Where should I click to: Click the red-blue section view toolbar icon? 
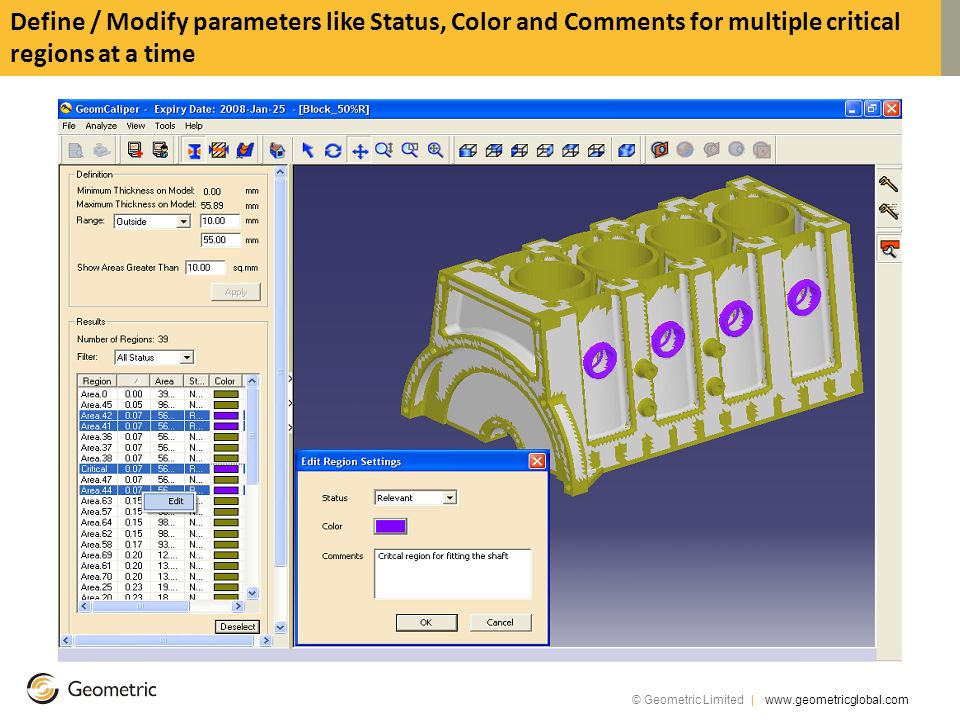(x=659, y=149)
